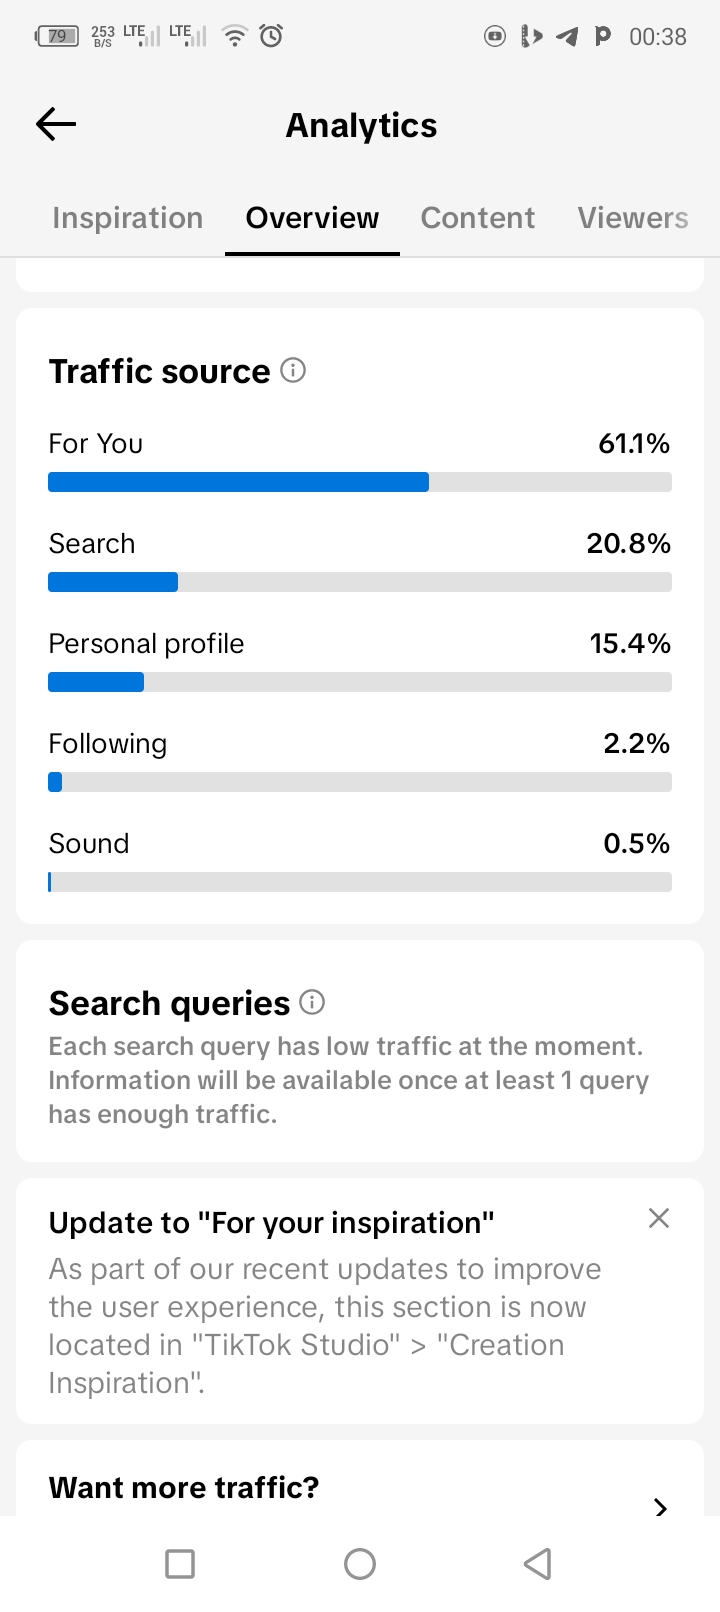Tap the Wi-Fi status icon
Image resolution: width=720 pixels, height=1612 pixels.
click(x=235, y=36)
